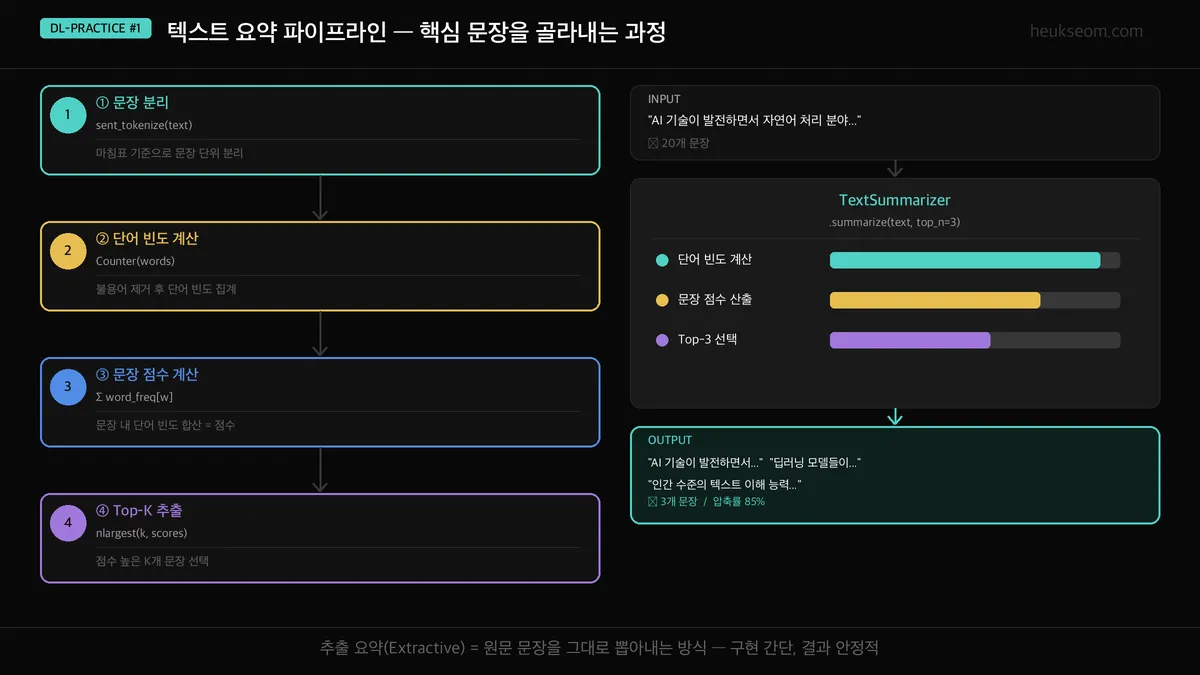
Task: Click the DL-PRACTICE #1 badge
Action: [95, 29]
